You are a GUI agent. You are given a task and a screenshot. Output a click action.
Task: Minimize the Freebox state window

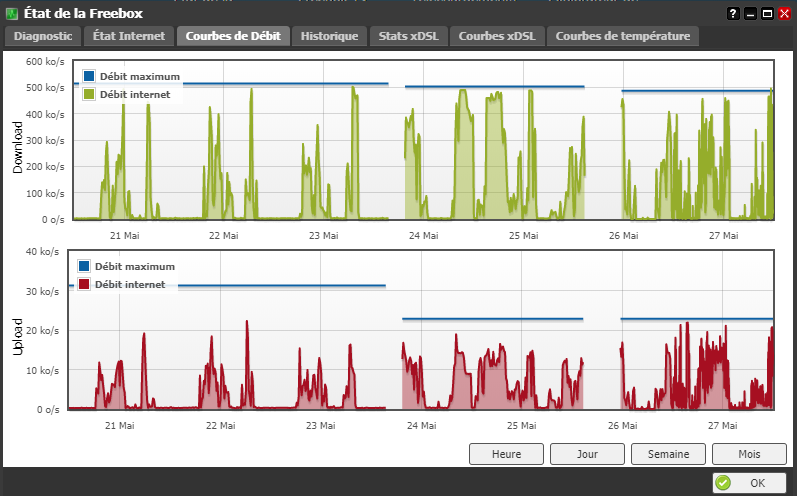coord(750,14)
